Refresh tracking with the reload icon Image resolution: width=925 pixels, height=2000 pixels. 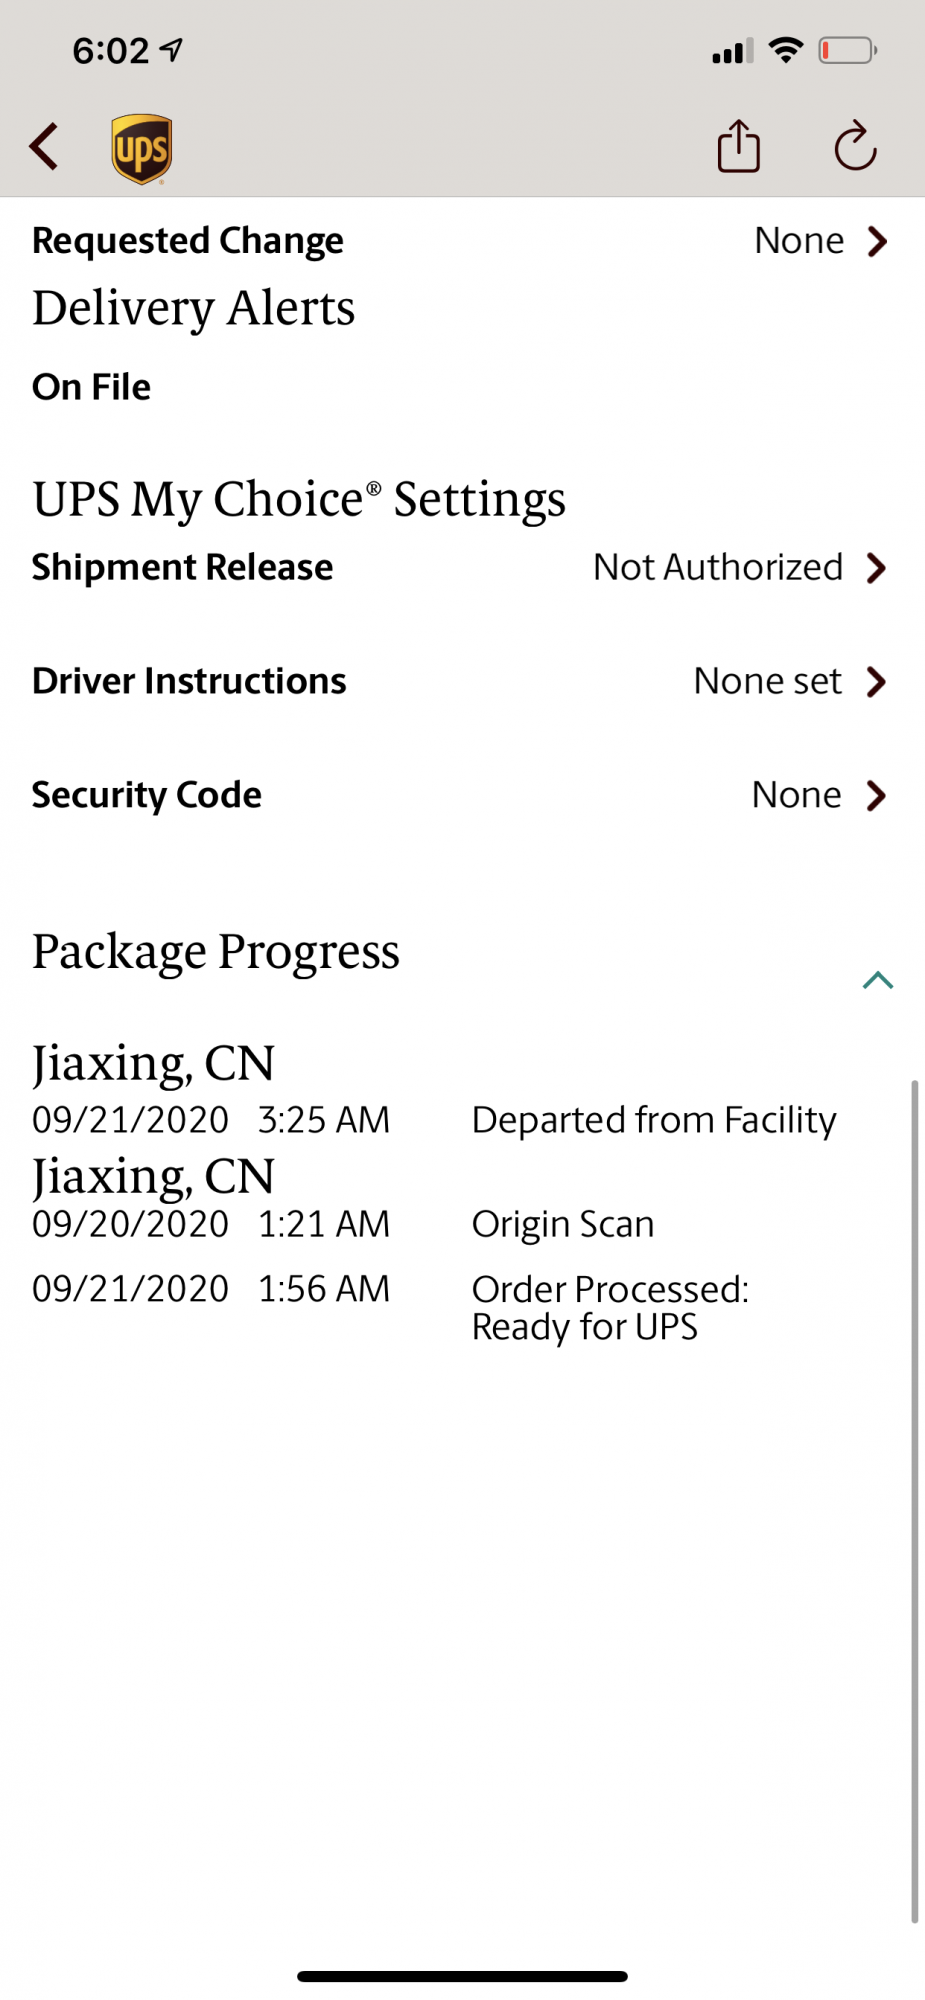pyautogui.click(x=855, y=148)
